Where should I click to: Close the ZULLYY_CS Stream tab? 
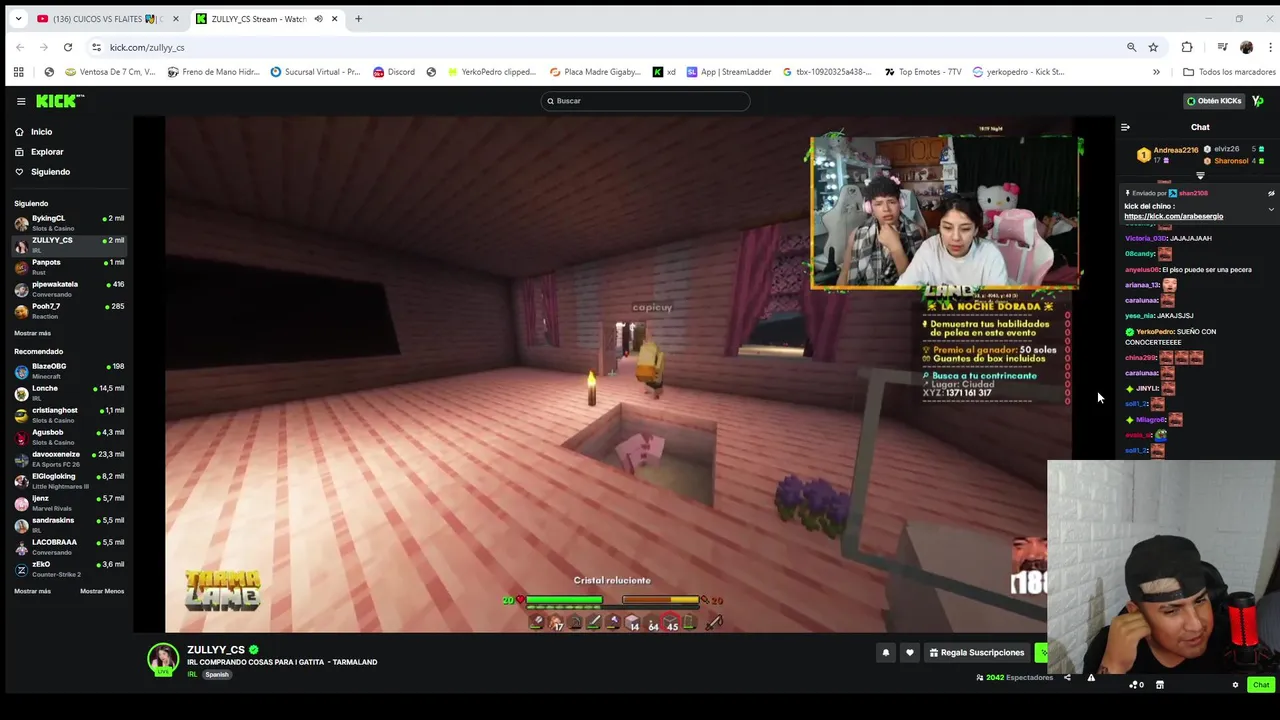point(334,19)
